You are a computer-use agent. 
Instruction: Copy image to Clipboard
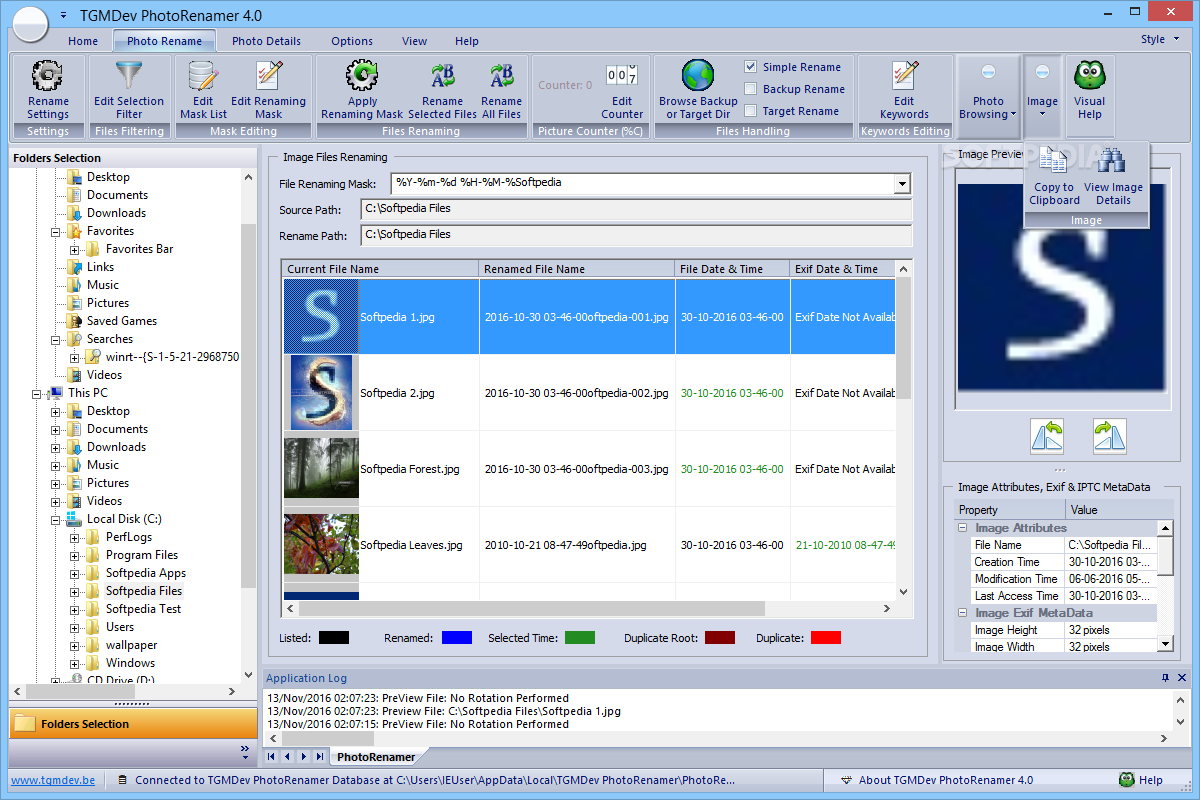tap(1054, 176)
